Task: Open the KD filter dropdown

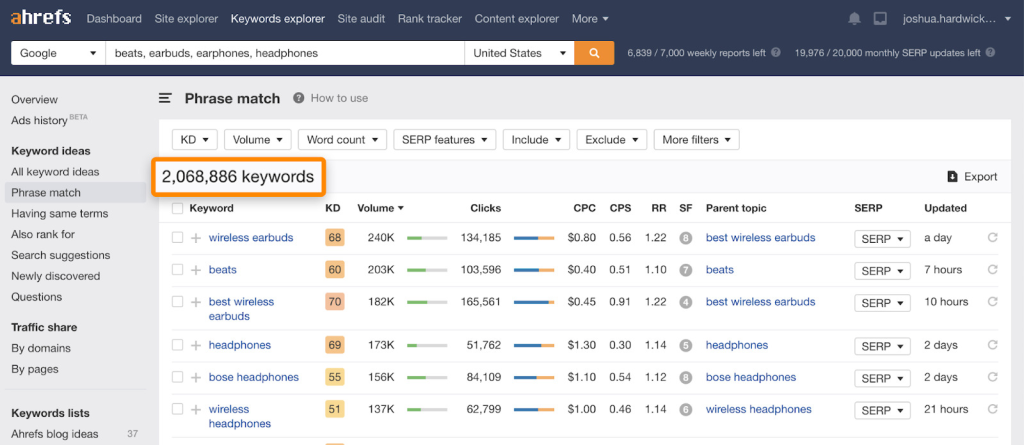Action: pyautogui.click(x=194, y=140)
